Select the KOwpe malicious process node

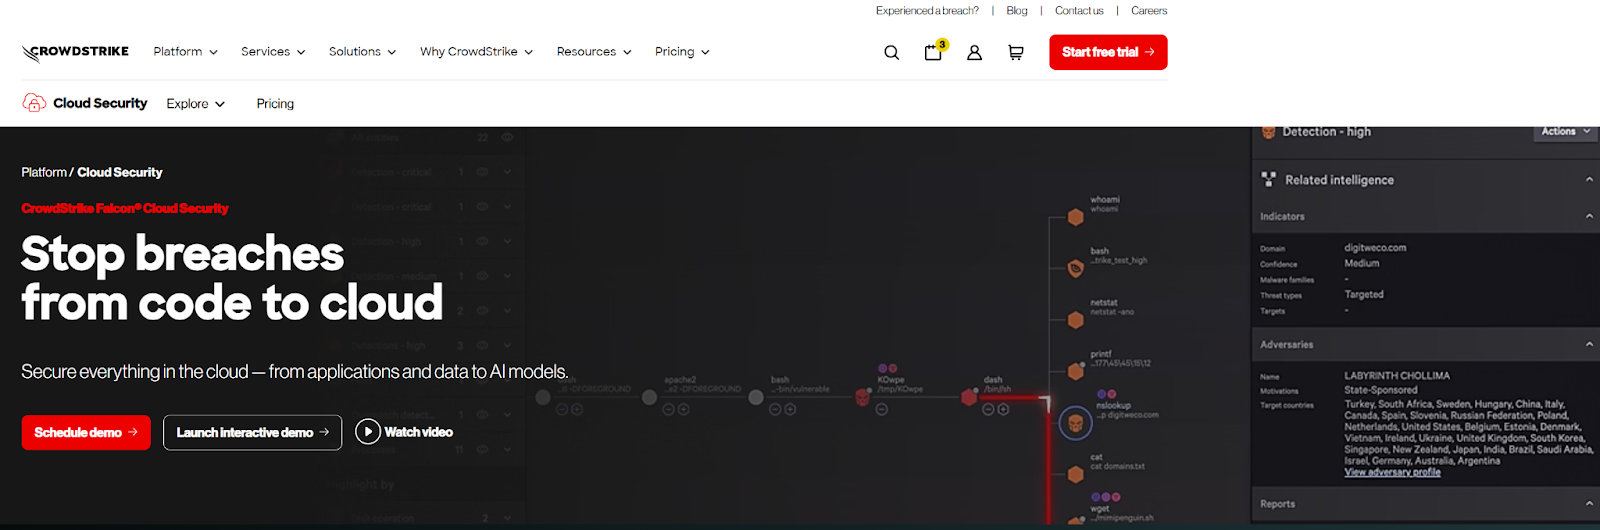point(862,397)
